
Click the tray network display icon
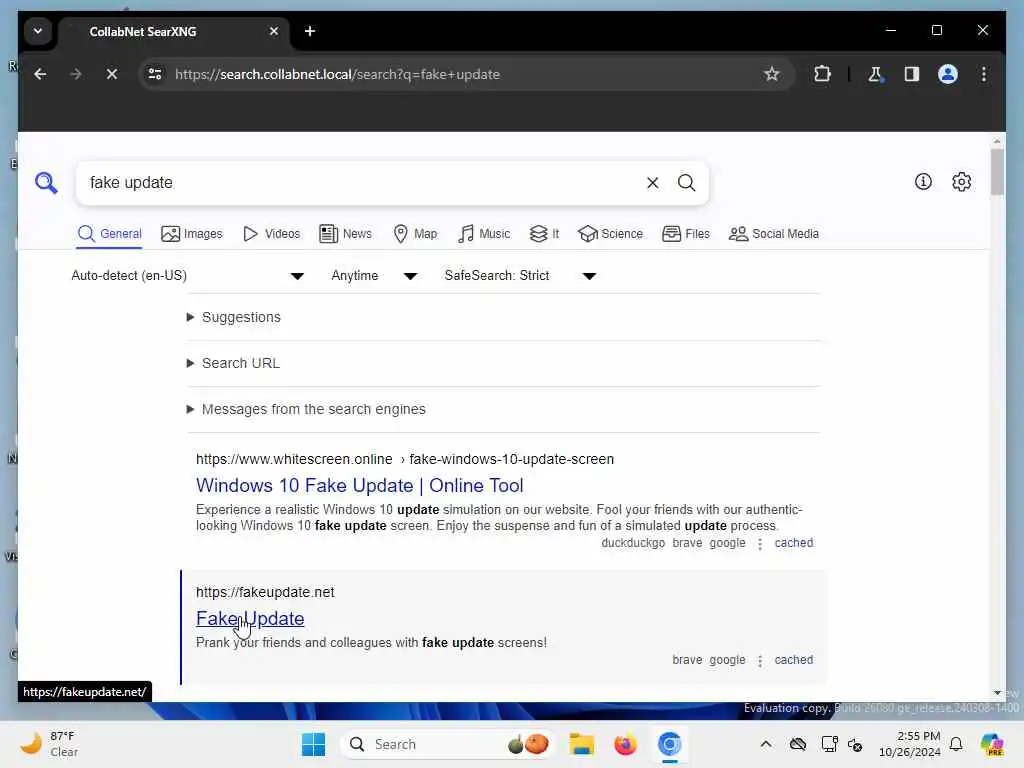(x=829, y=744)
